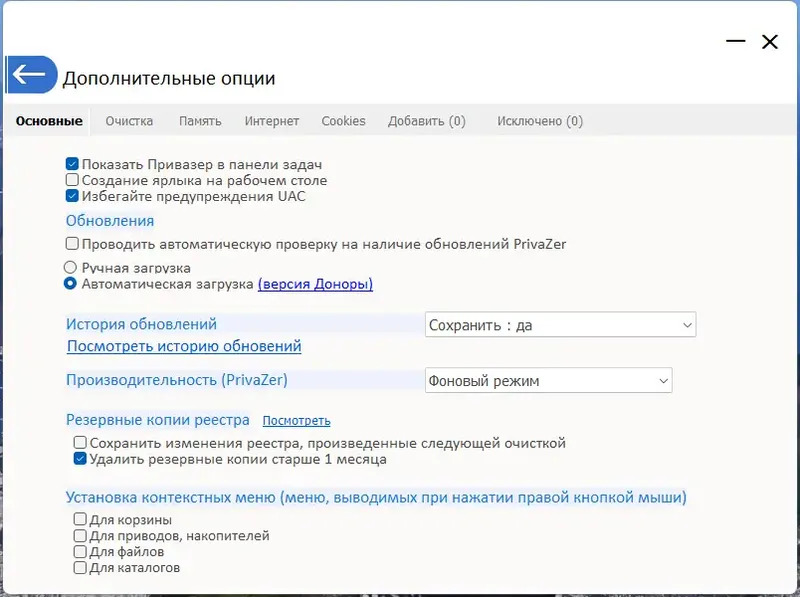Click the Дополнительные опции title

(x=169, y=78)
